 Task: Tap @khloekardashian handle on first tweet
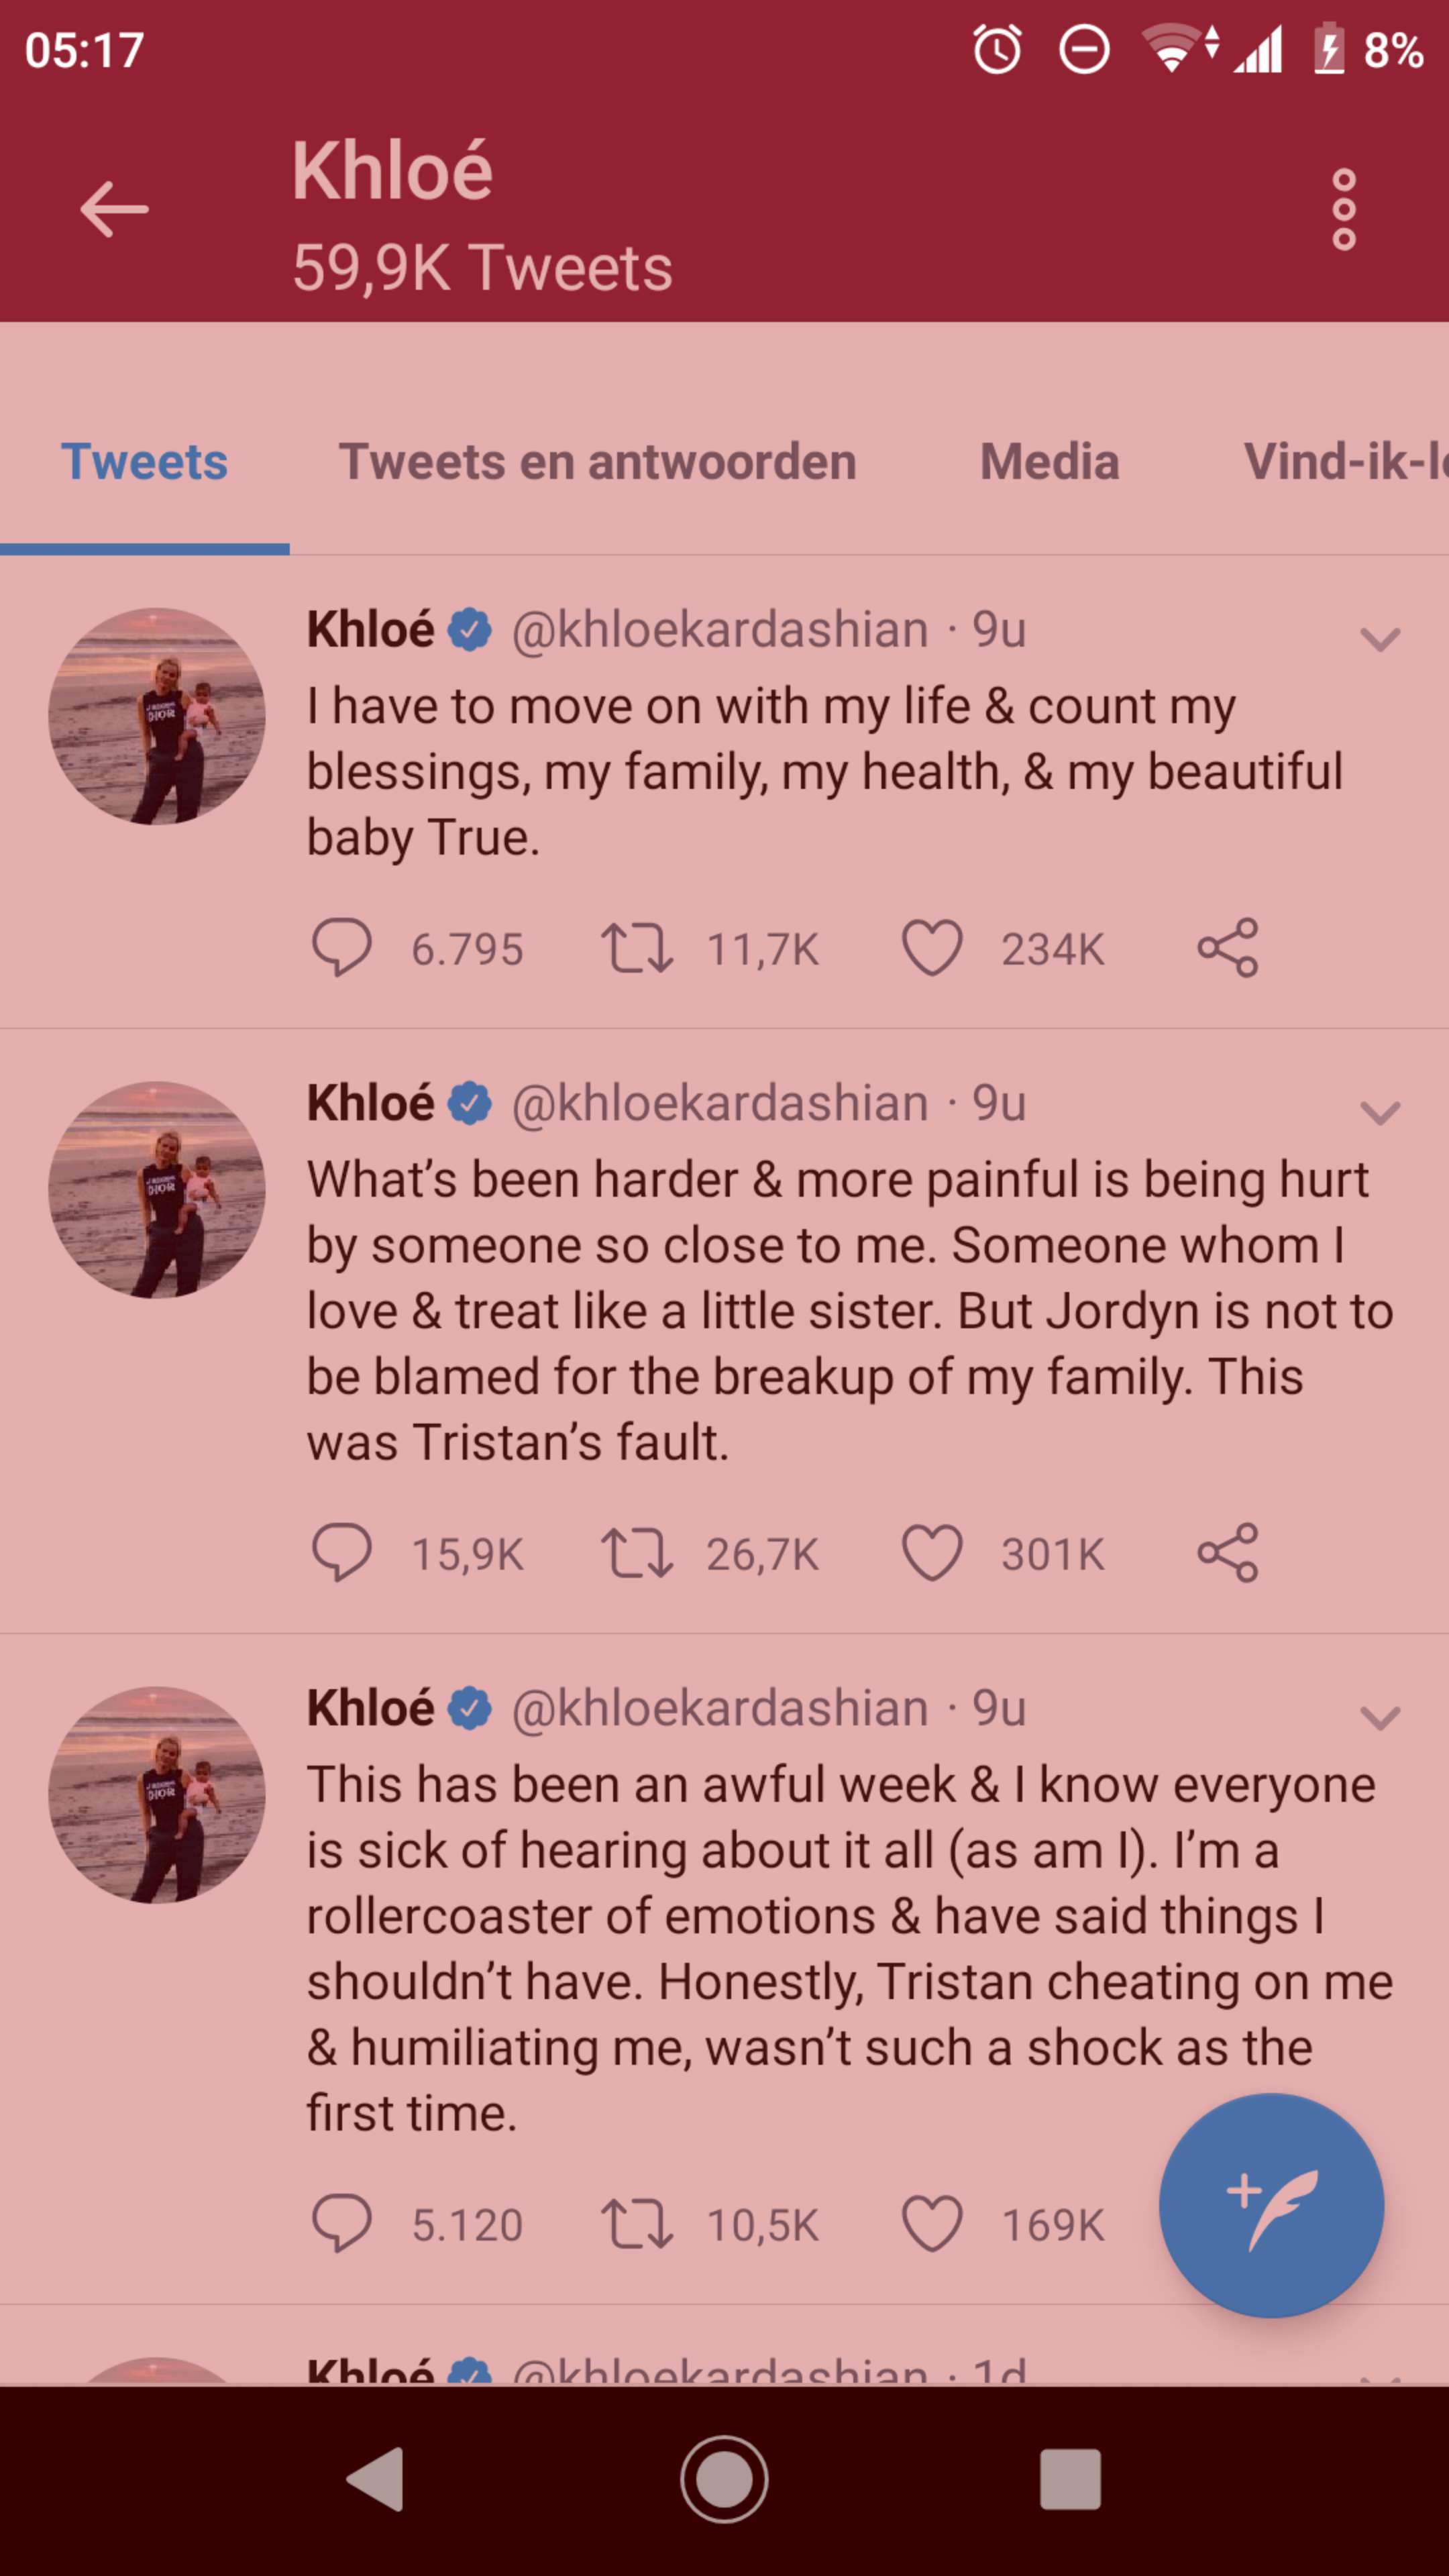point(720,630)
